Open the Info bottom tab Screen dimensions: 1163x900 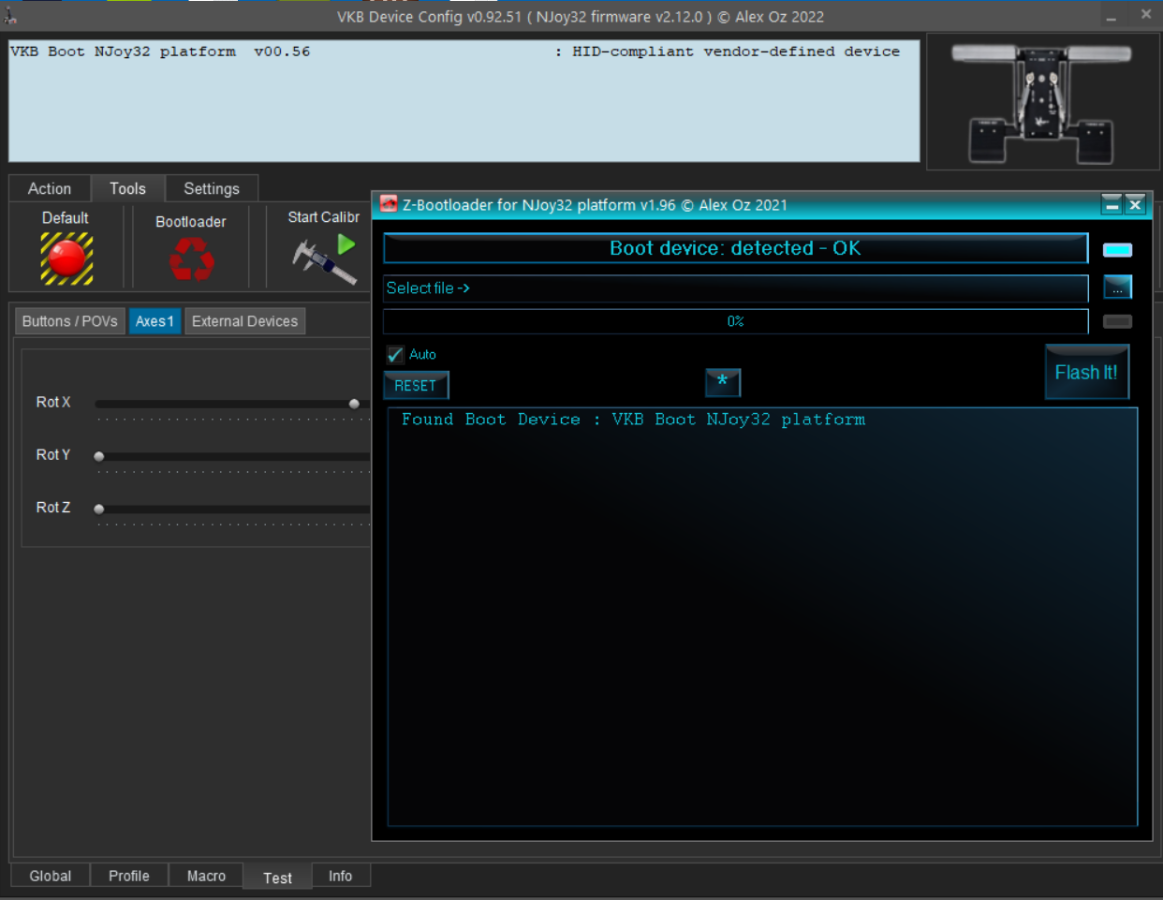pos(340,876)
